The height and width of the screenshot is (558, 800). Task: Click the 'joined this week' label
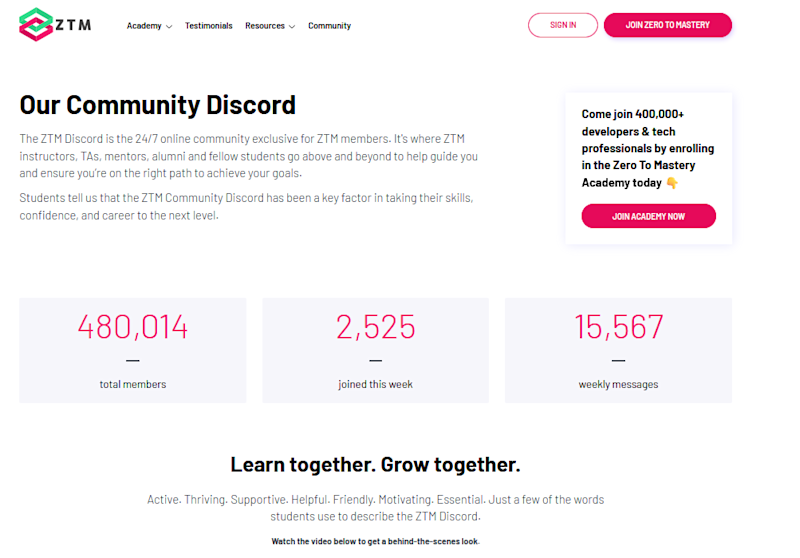376,384
